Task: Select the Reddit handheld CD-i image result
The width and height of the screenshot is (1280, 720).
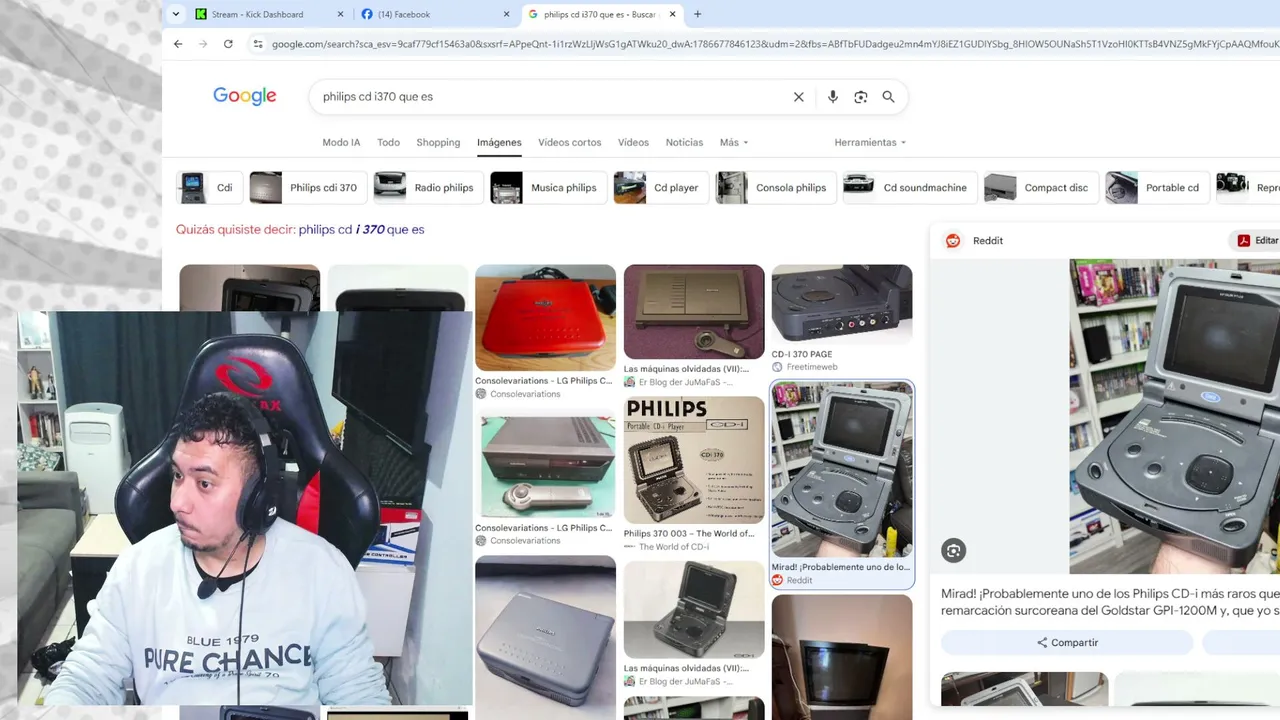Action: pos(842,469)
